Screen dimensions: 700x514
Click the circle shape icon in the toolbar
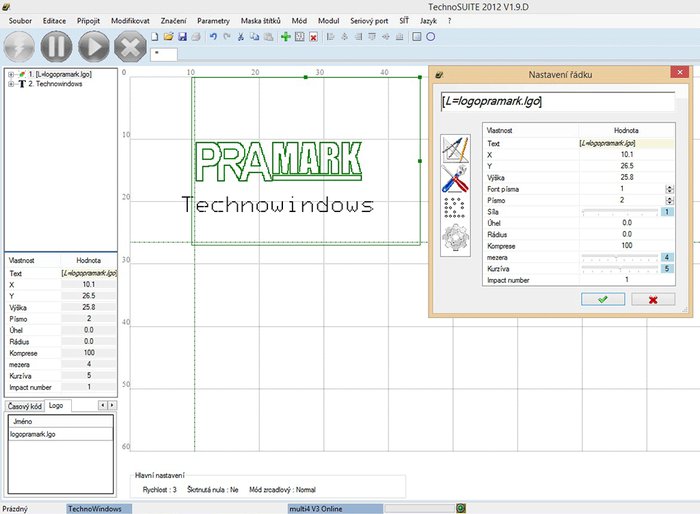pos(430,37)
